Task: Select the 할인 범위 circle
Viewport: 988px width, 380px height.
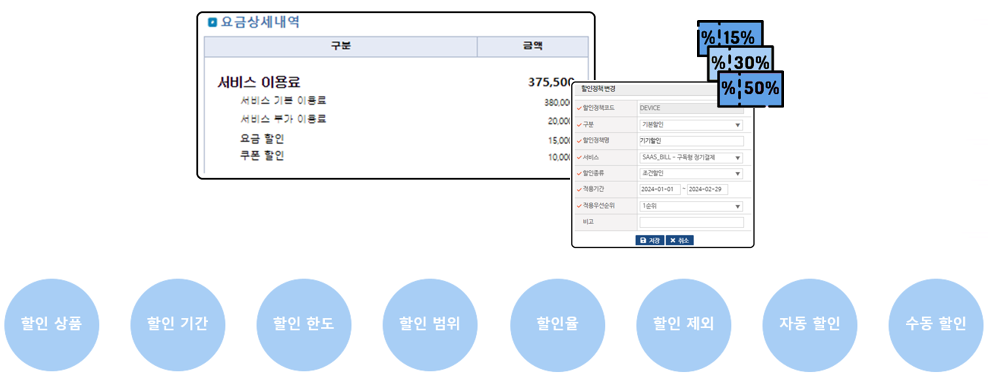Action: [430, 325]
